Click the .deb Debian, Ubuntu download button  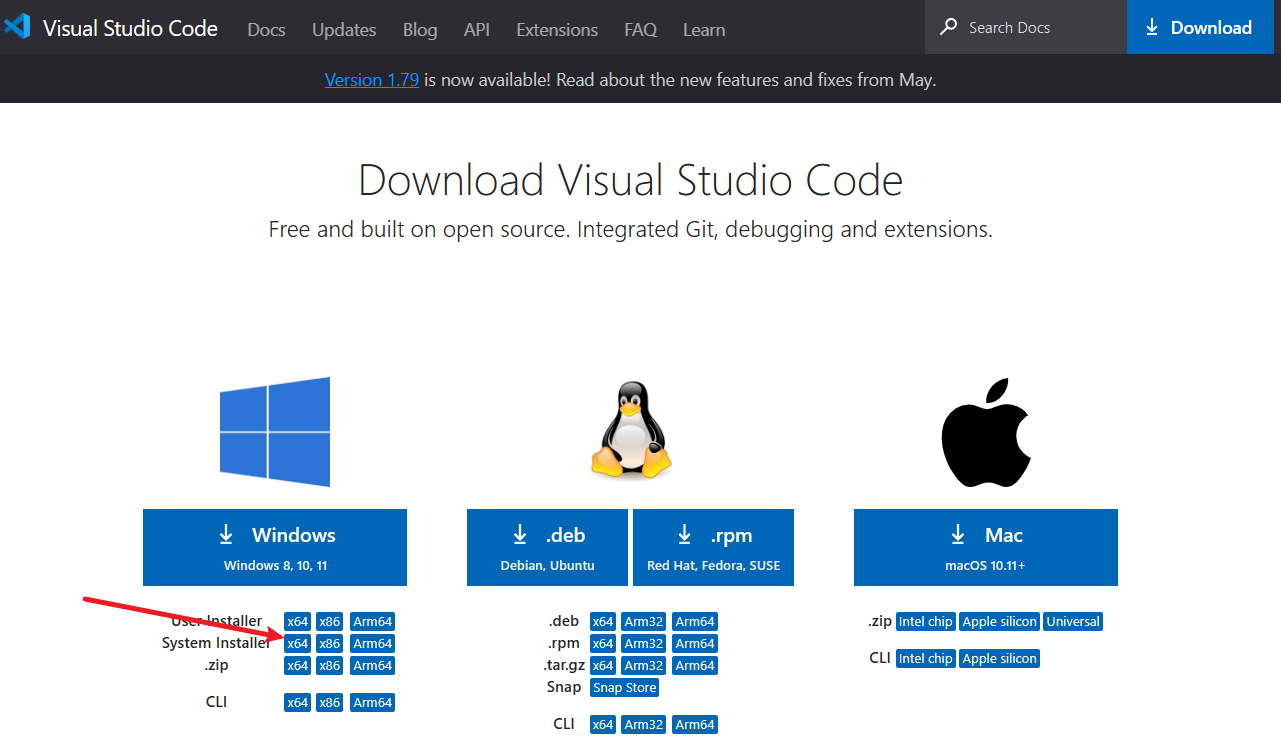547,547
